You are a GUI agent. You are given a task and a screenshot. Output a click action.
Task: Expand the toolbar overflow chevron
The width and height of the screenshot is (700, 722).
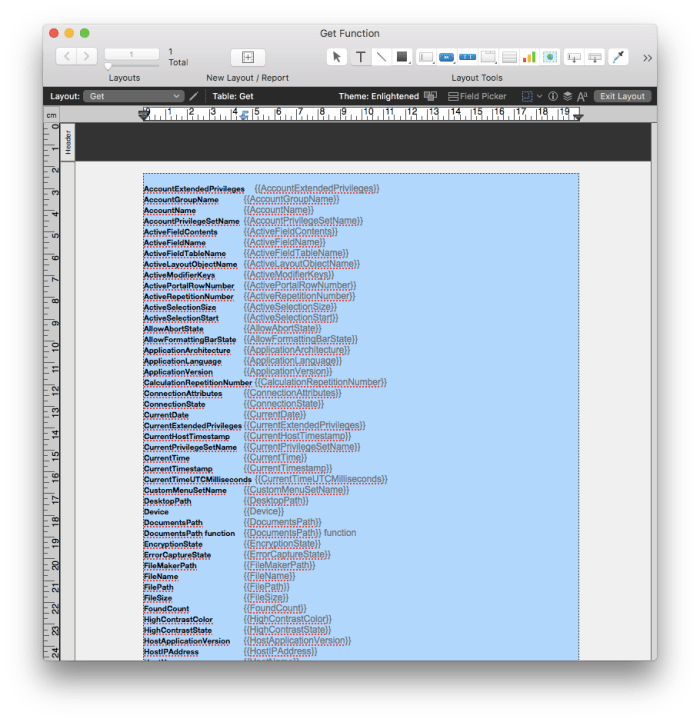[x=647, y=57]
